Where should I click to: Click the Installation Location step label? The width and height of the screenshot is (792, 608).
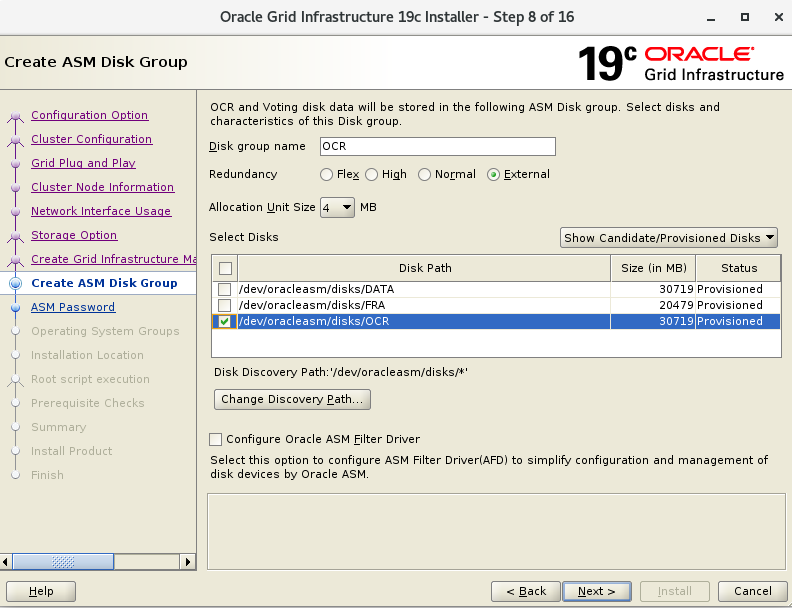coord(87,356)
